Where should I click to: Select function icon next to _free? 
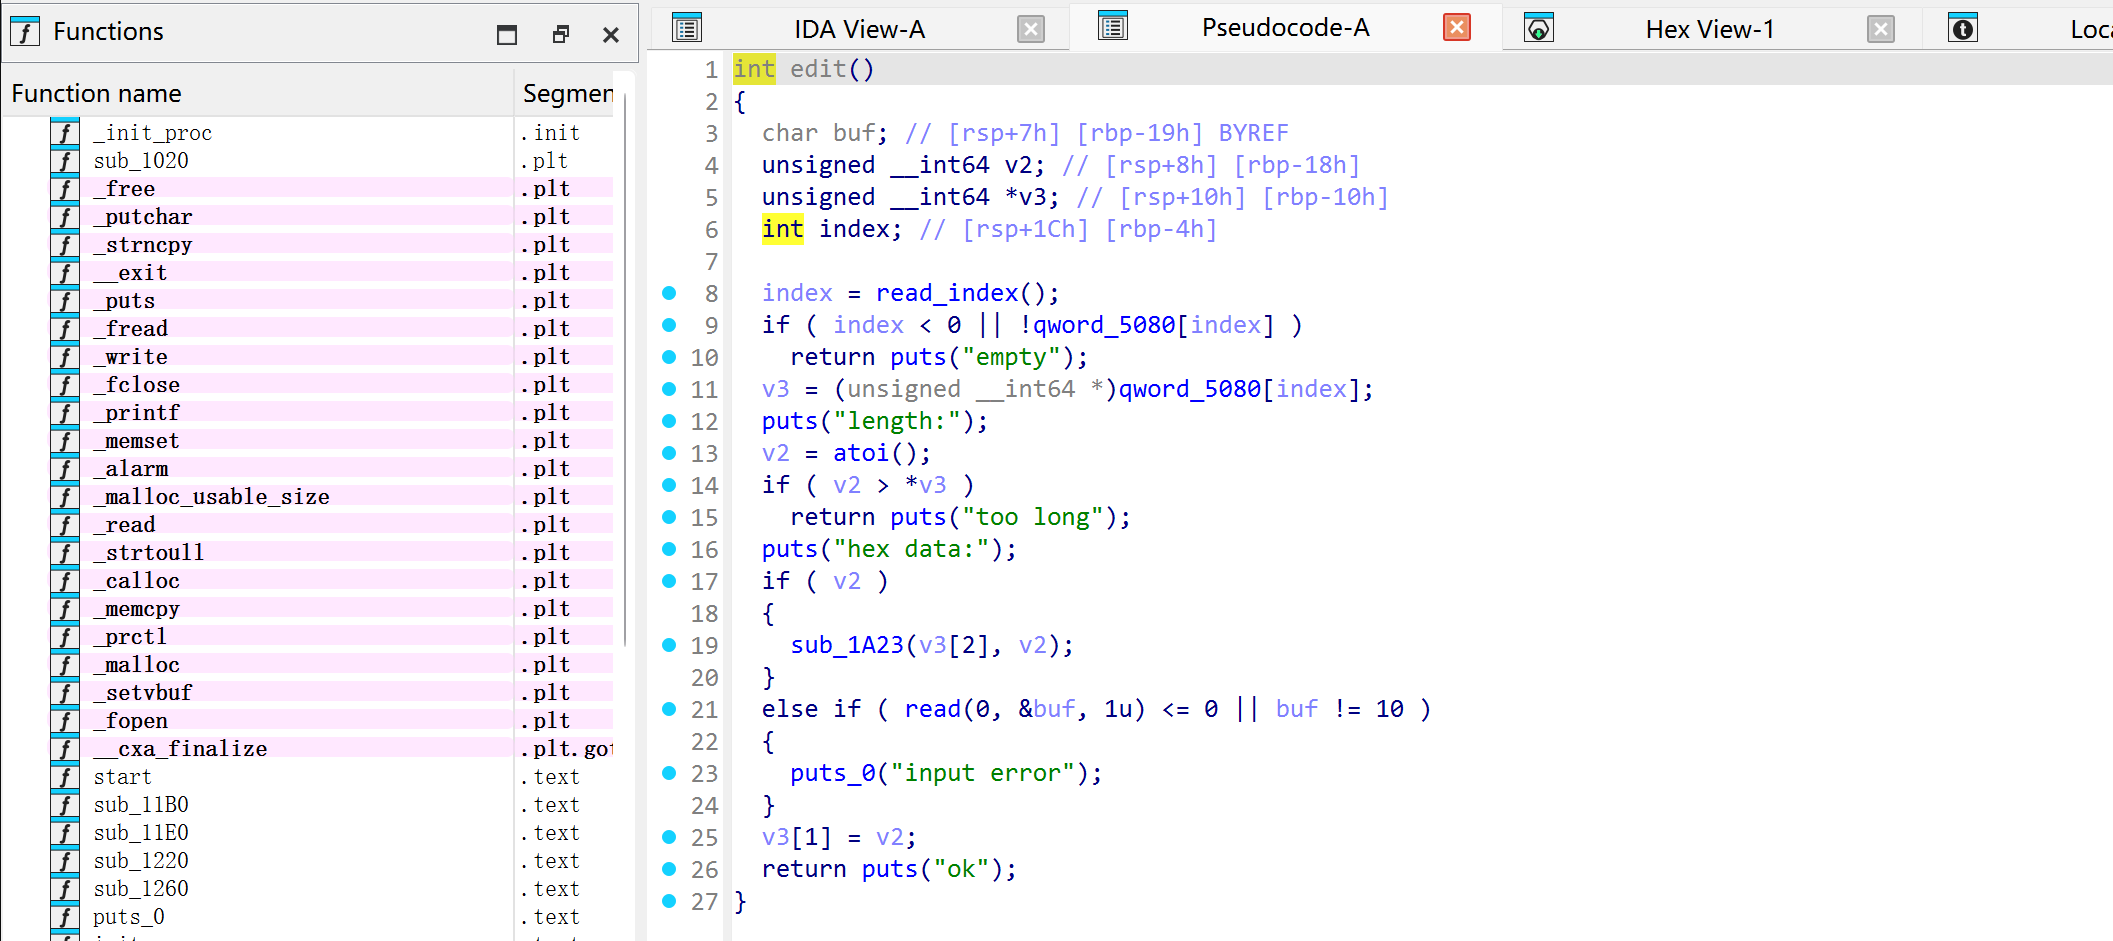coord(65,189)
